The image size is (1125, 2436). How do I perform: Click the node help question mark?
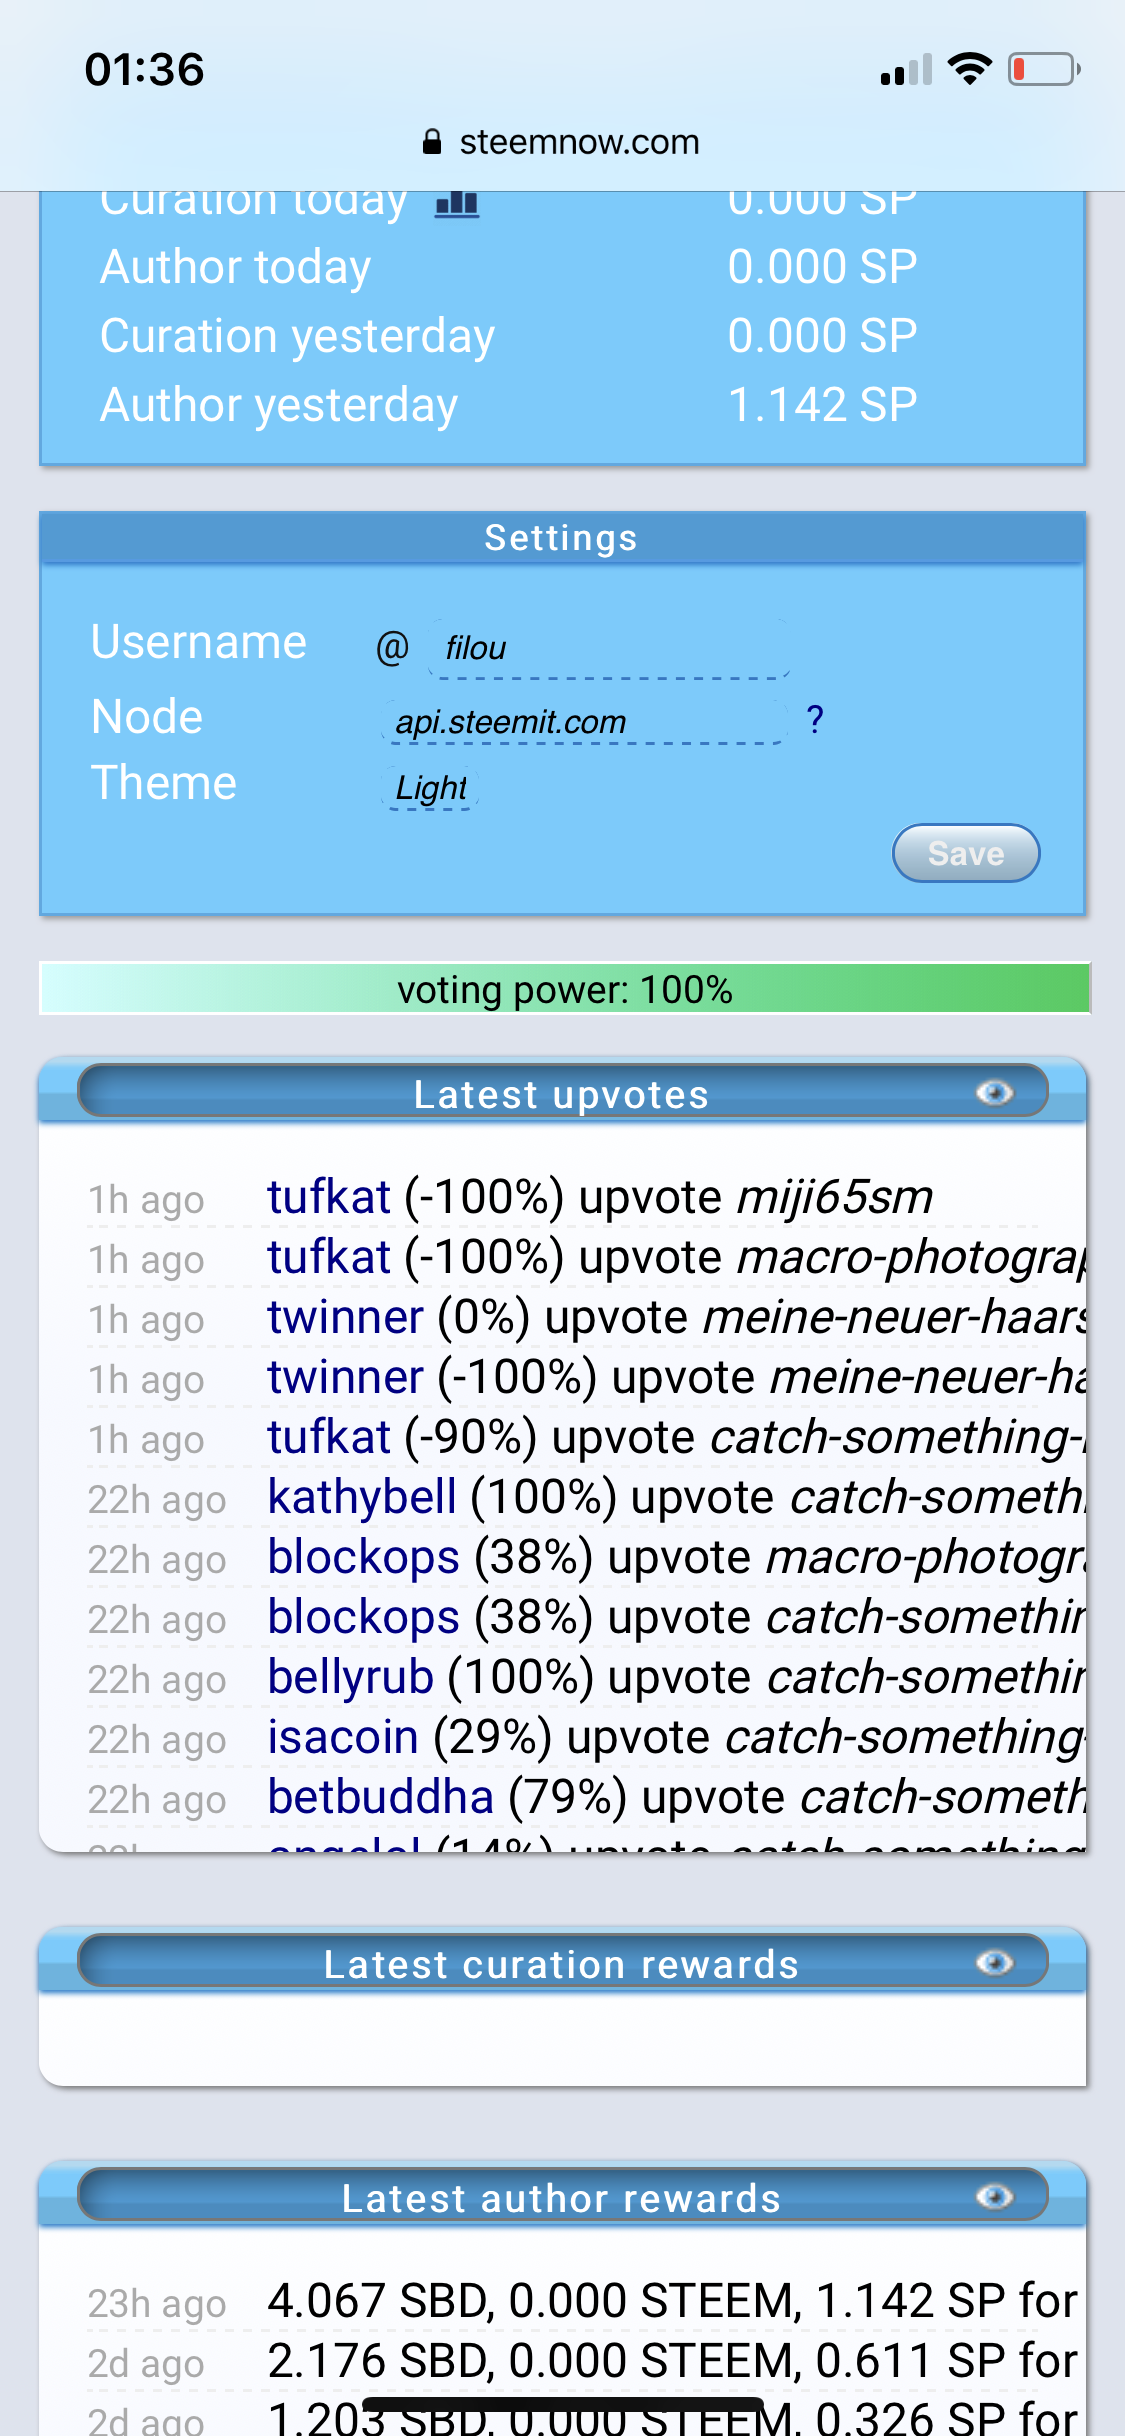click(x=815, y=719)
